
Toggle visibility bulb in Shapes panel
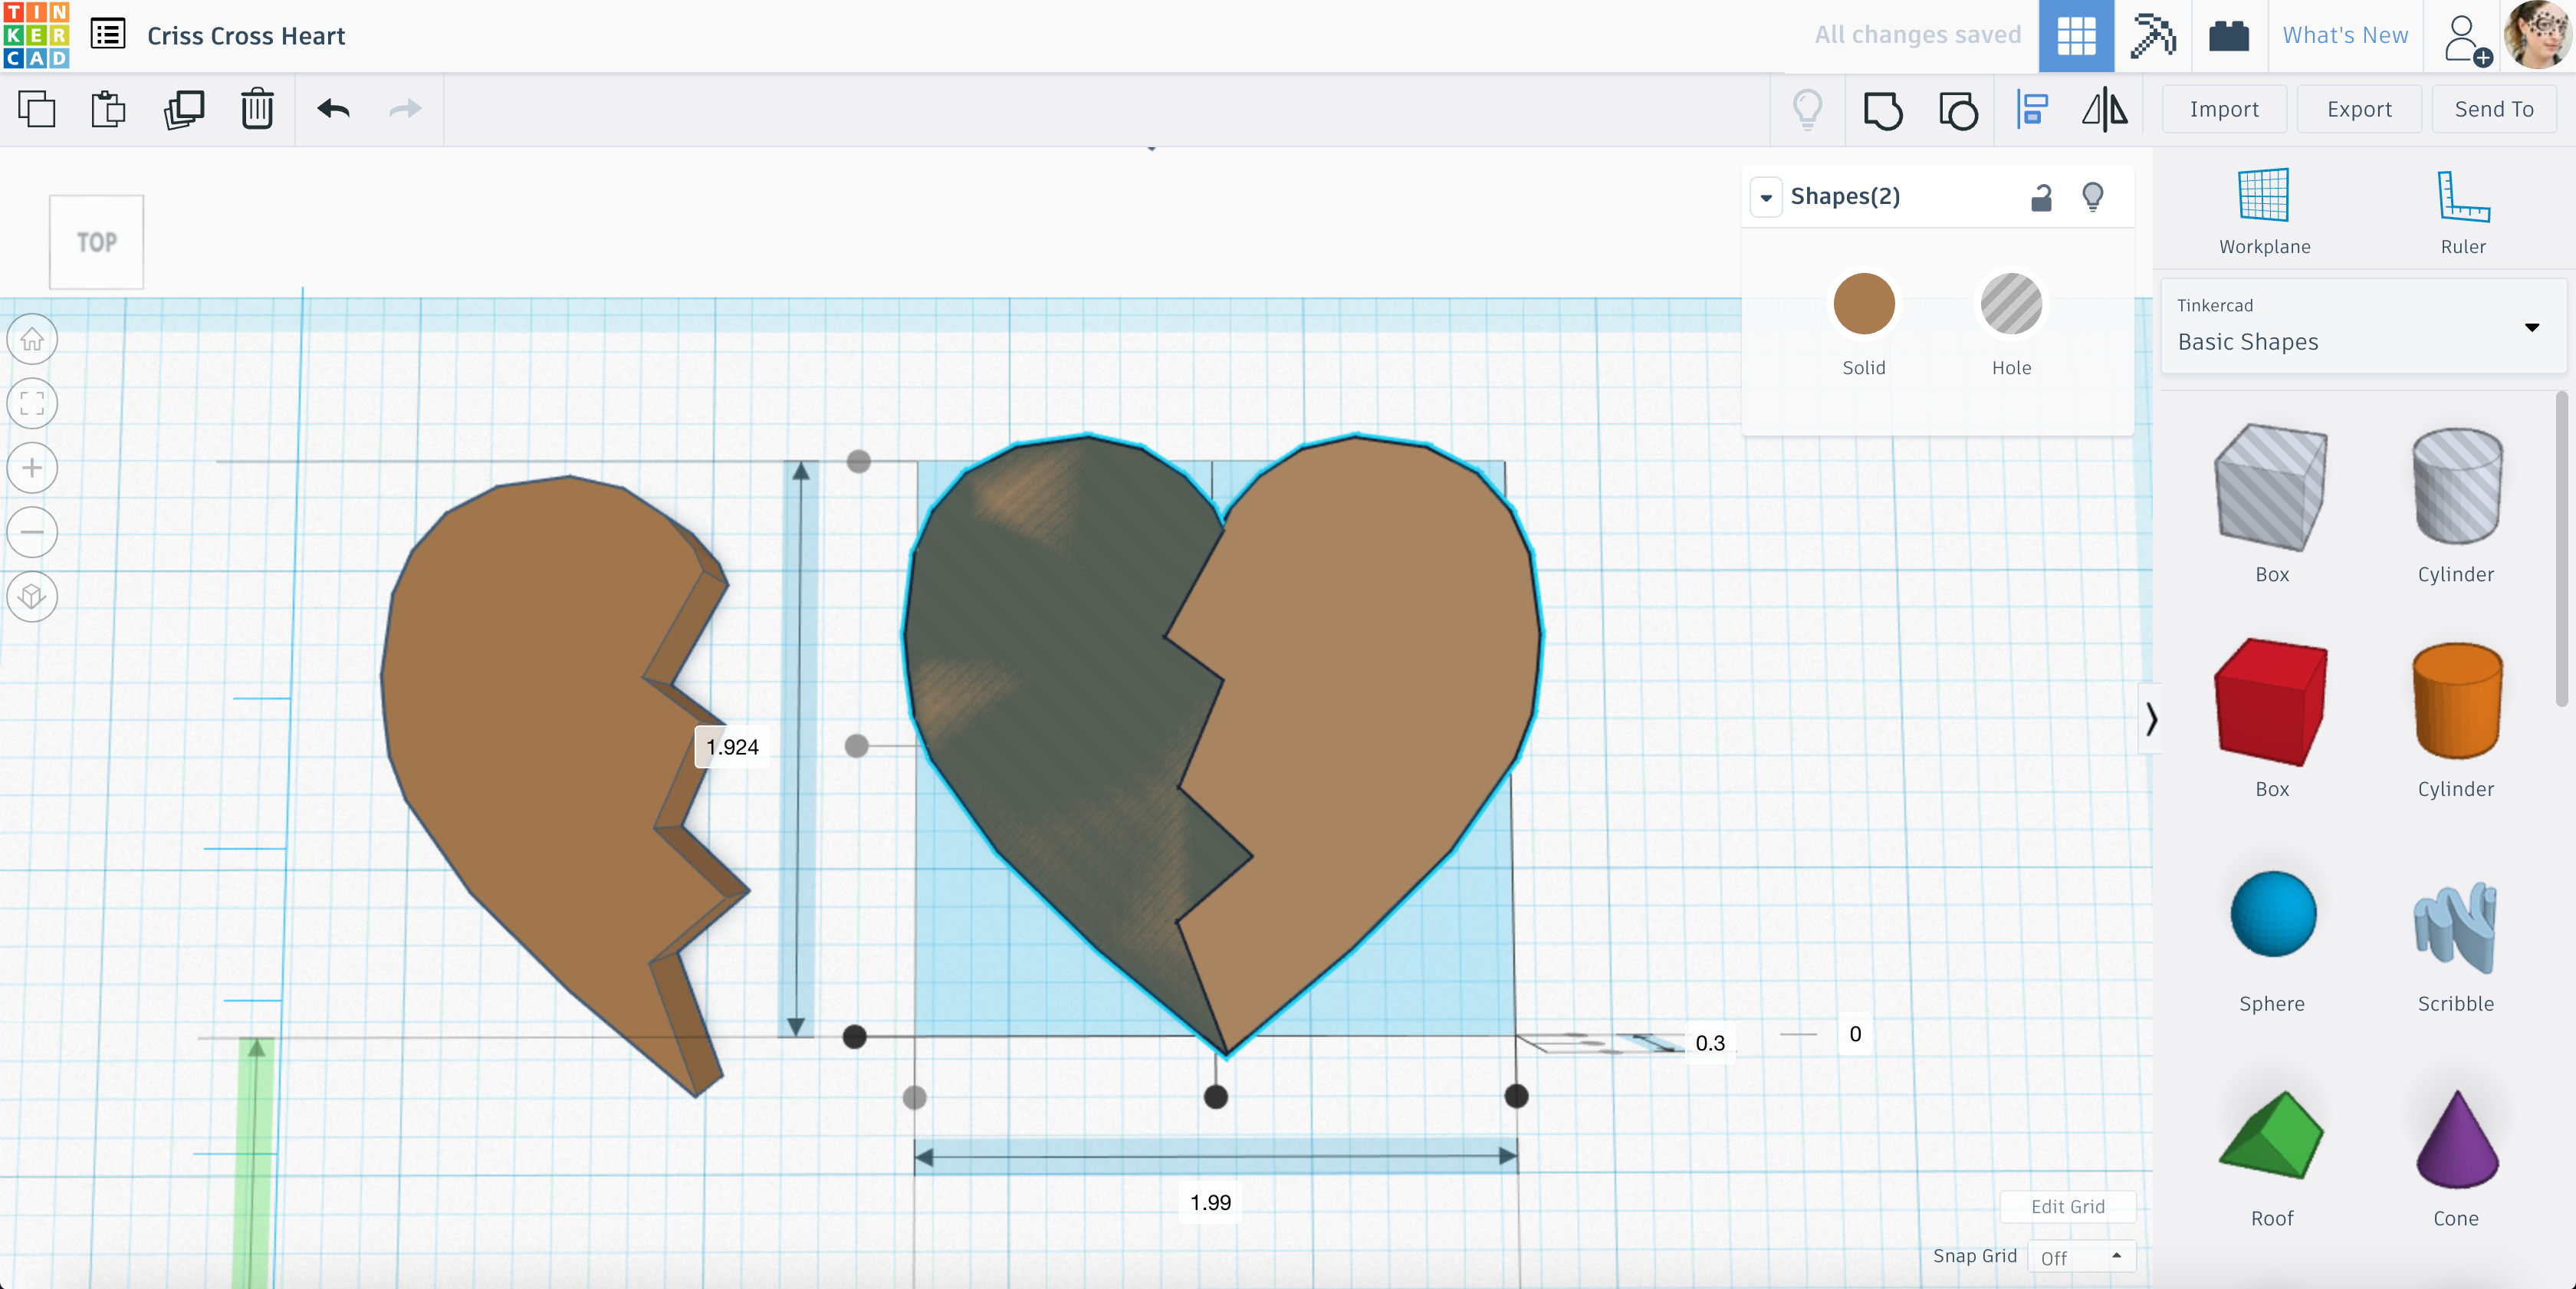point(2092,197)
